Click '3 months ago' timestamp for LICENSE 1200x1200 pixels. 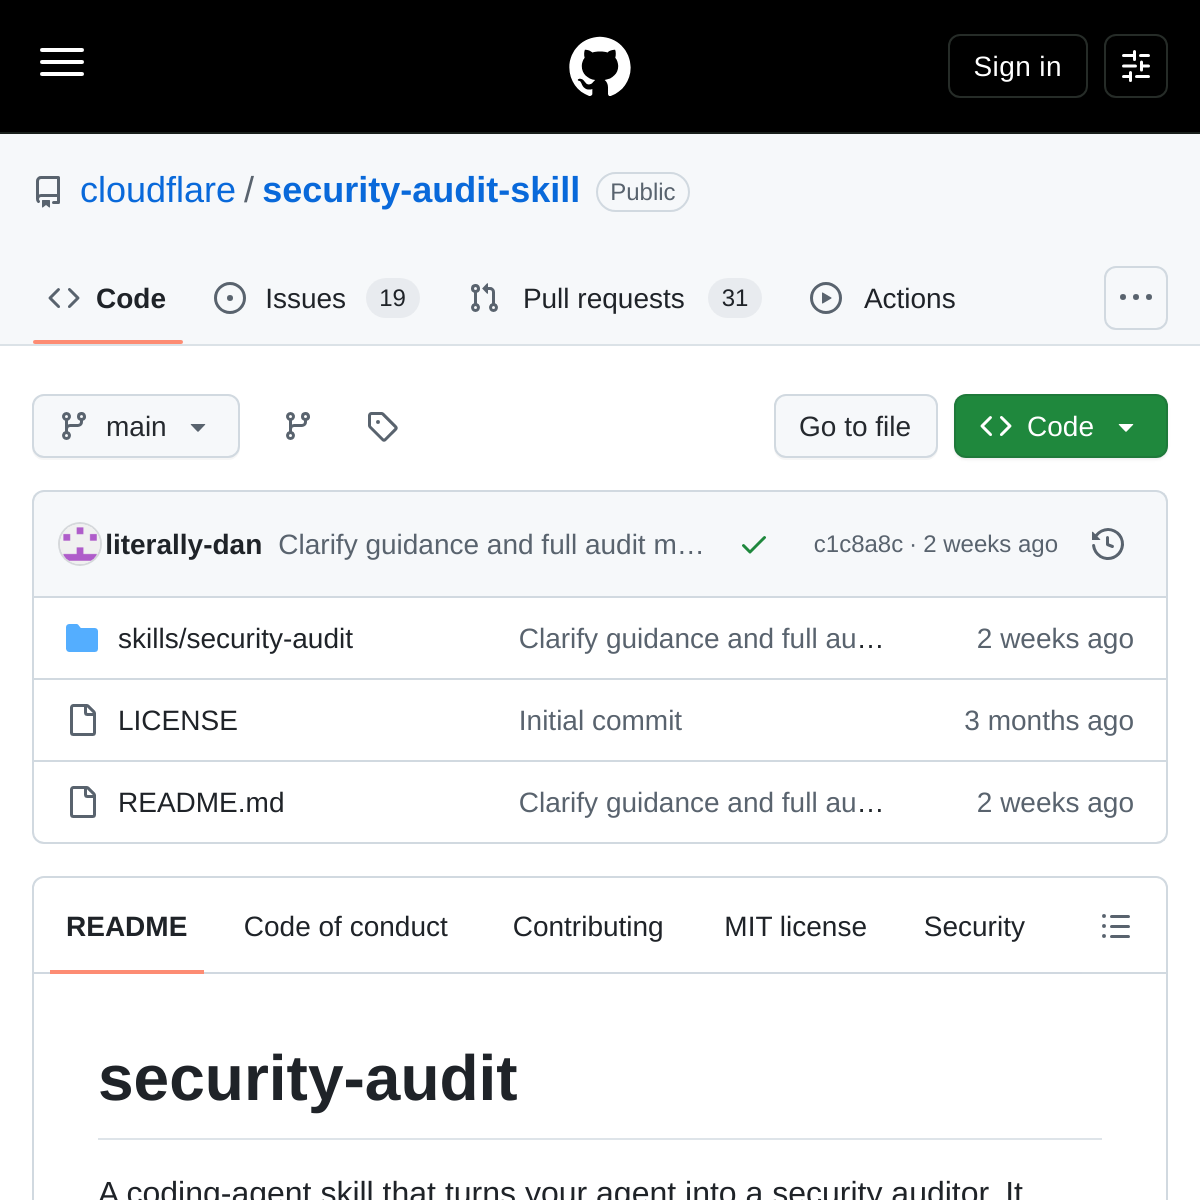click(x=1049, y=720)
